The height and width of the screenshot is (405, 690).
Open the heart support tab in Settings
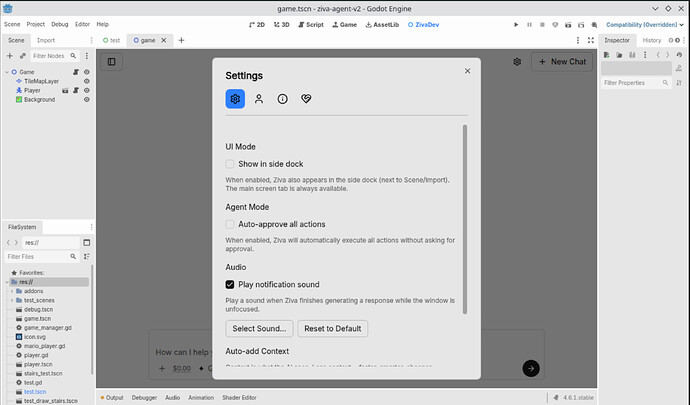tap(306, 99)
